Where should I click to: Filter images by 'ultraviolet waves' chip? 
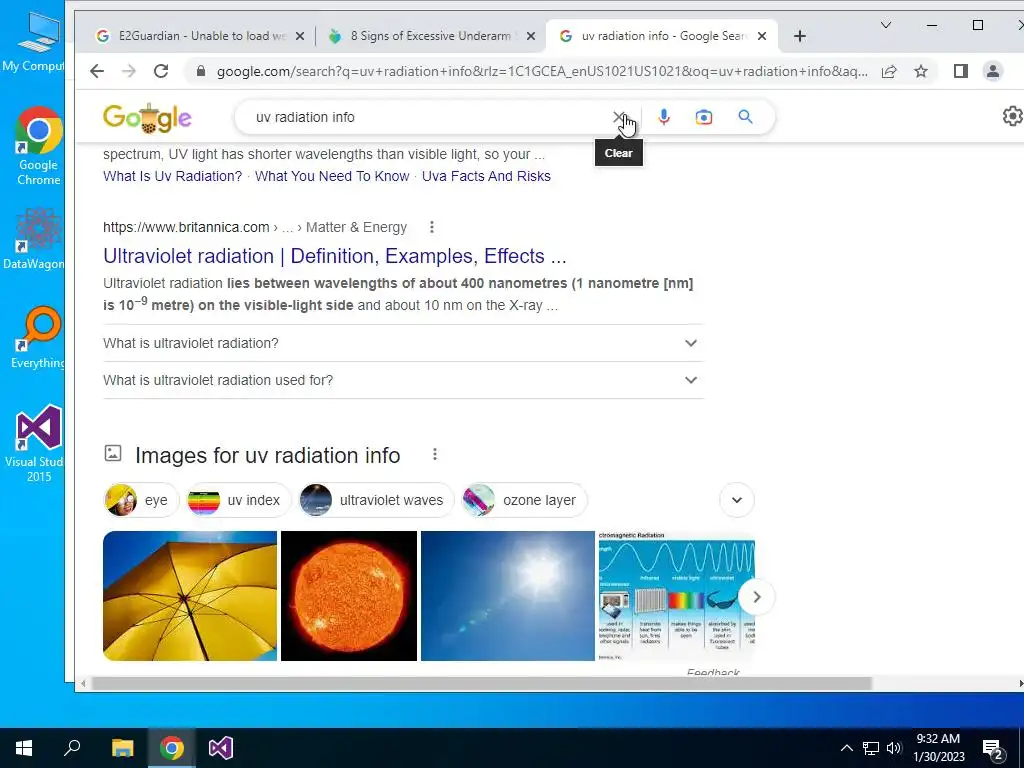(x=376, y=500)
